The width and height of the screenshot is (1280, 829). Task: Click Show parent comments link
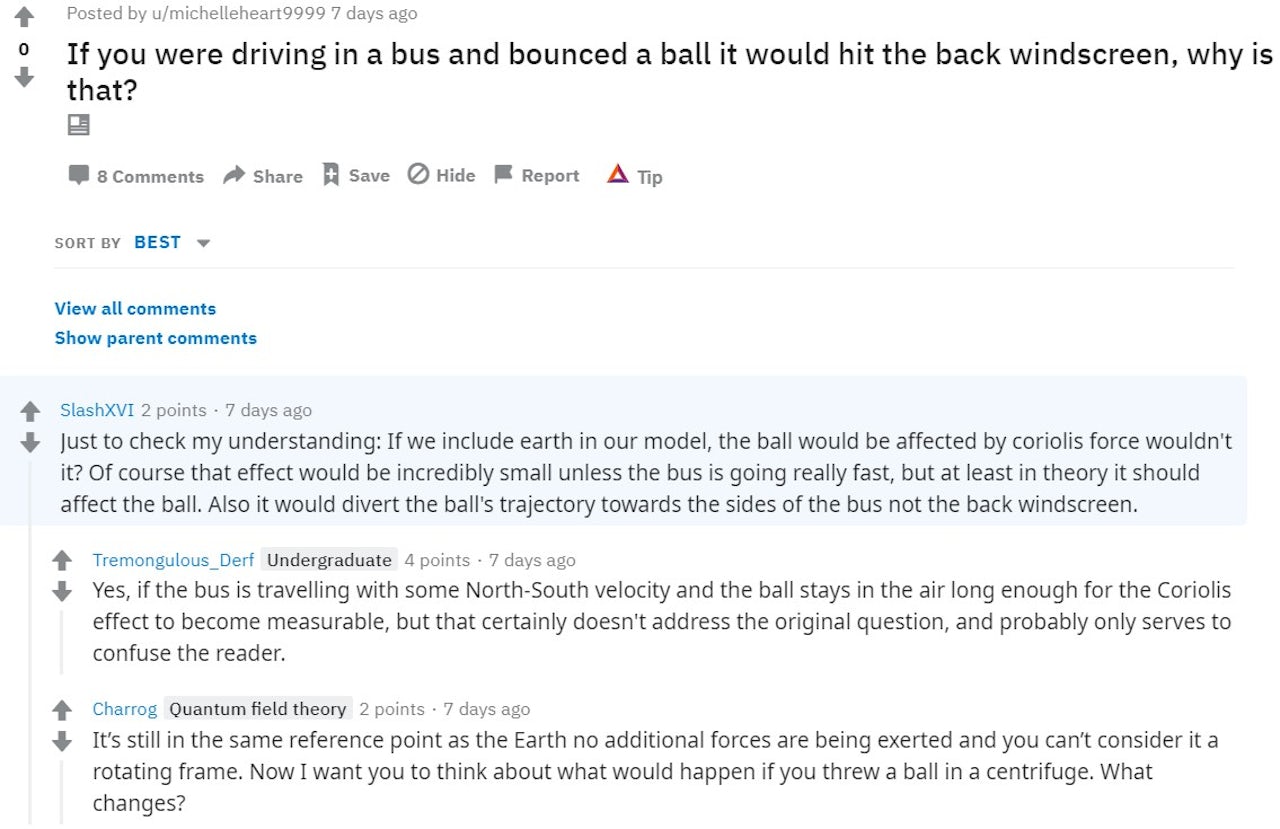155,338
